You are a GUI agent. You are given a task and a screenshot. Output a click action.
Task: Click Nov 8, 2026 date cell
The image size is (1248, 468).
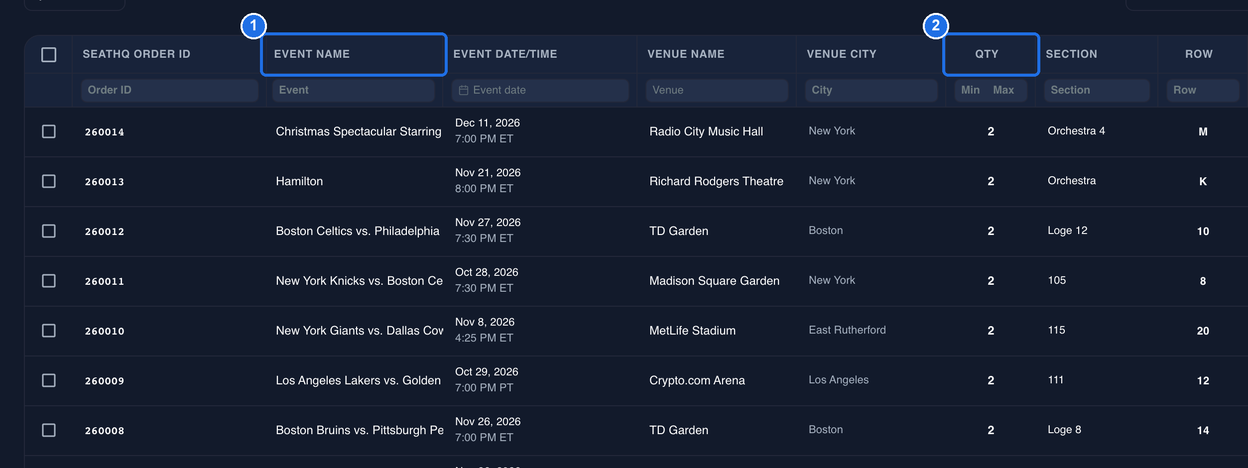pos(484,322)
